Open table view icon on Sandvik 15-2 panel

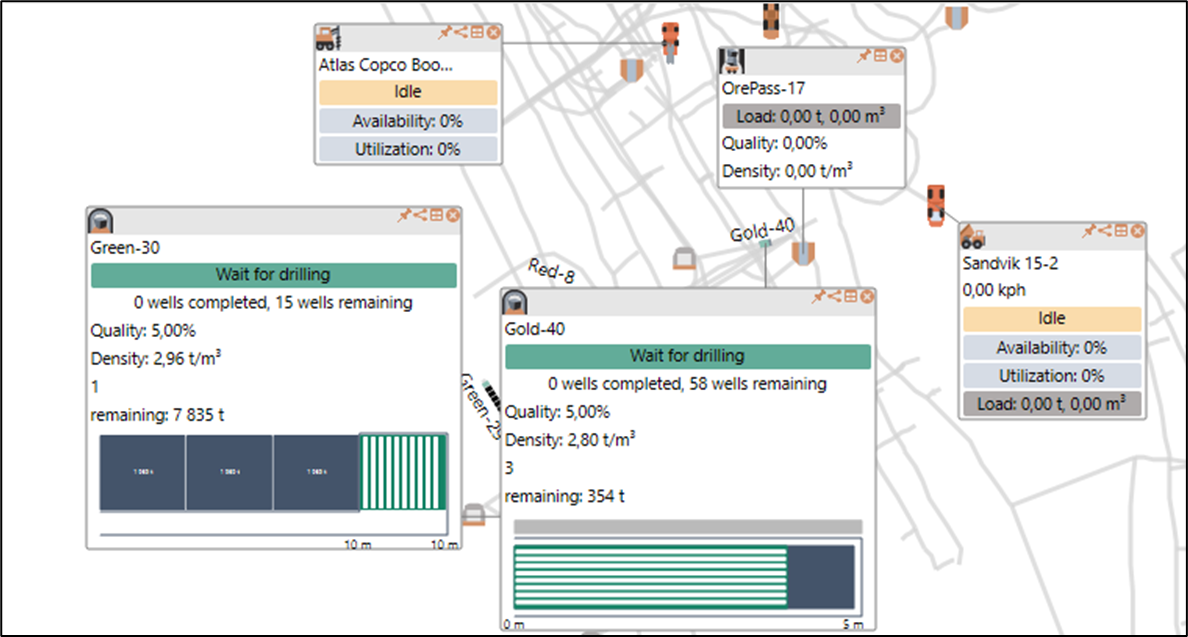pos(1121,230)
